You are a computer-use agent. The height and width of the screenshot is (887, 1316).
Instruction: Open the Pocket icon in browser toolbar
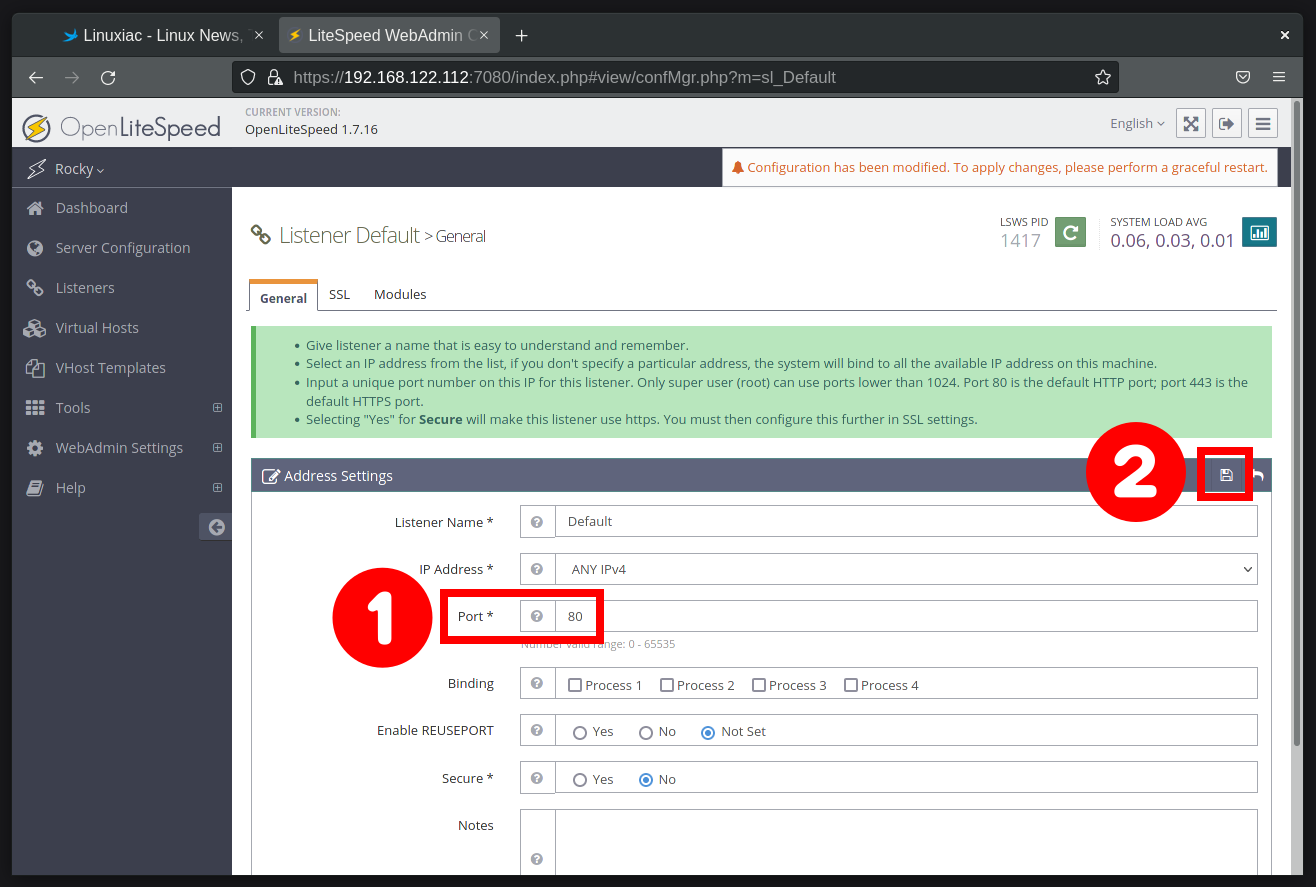1243,77
